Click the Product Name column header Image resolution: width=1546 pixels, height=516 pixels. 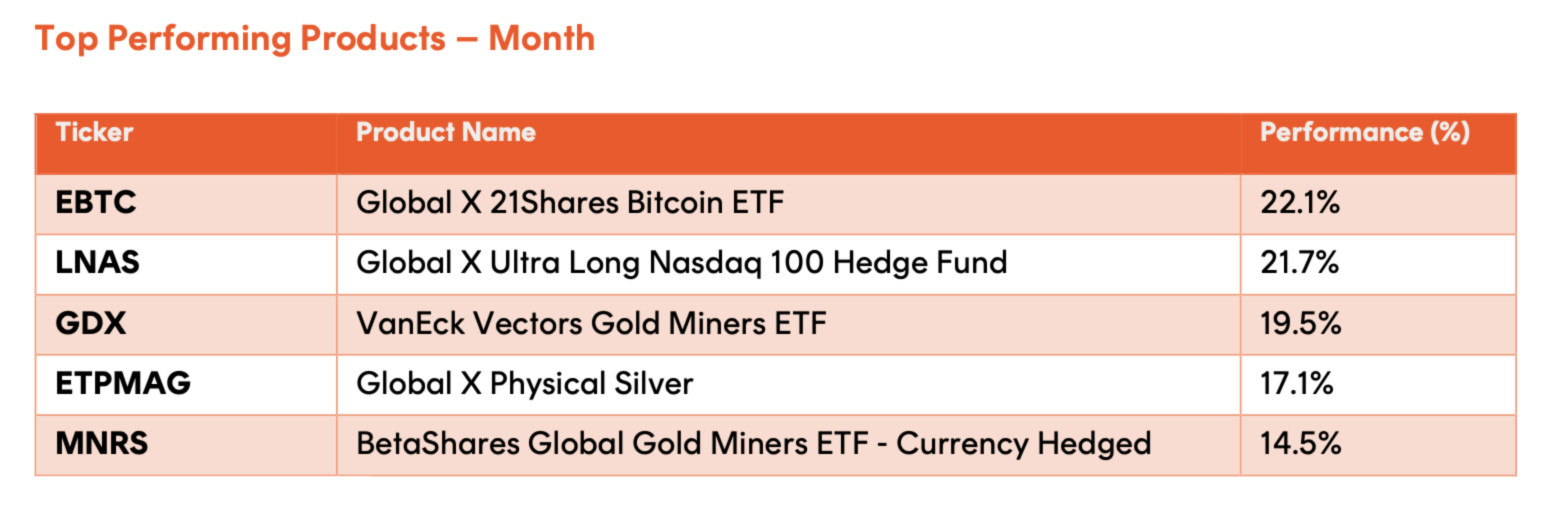click(446, 132)
